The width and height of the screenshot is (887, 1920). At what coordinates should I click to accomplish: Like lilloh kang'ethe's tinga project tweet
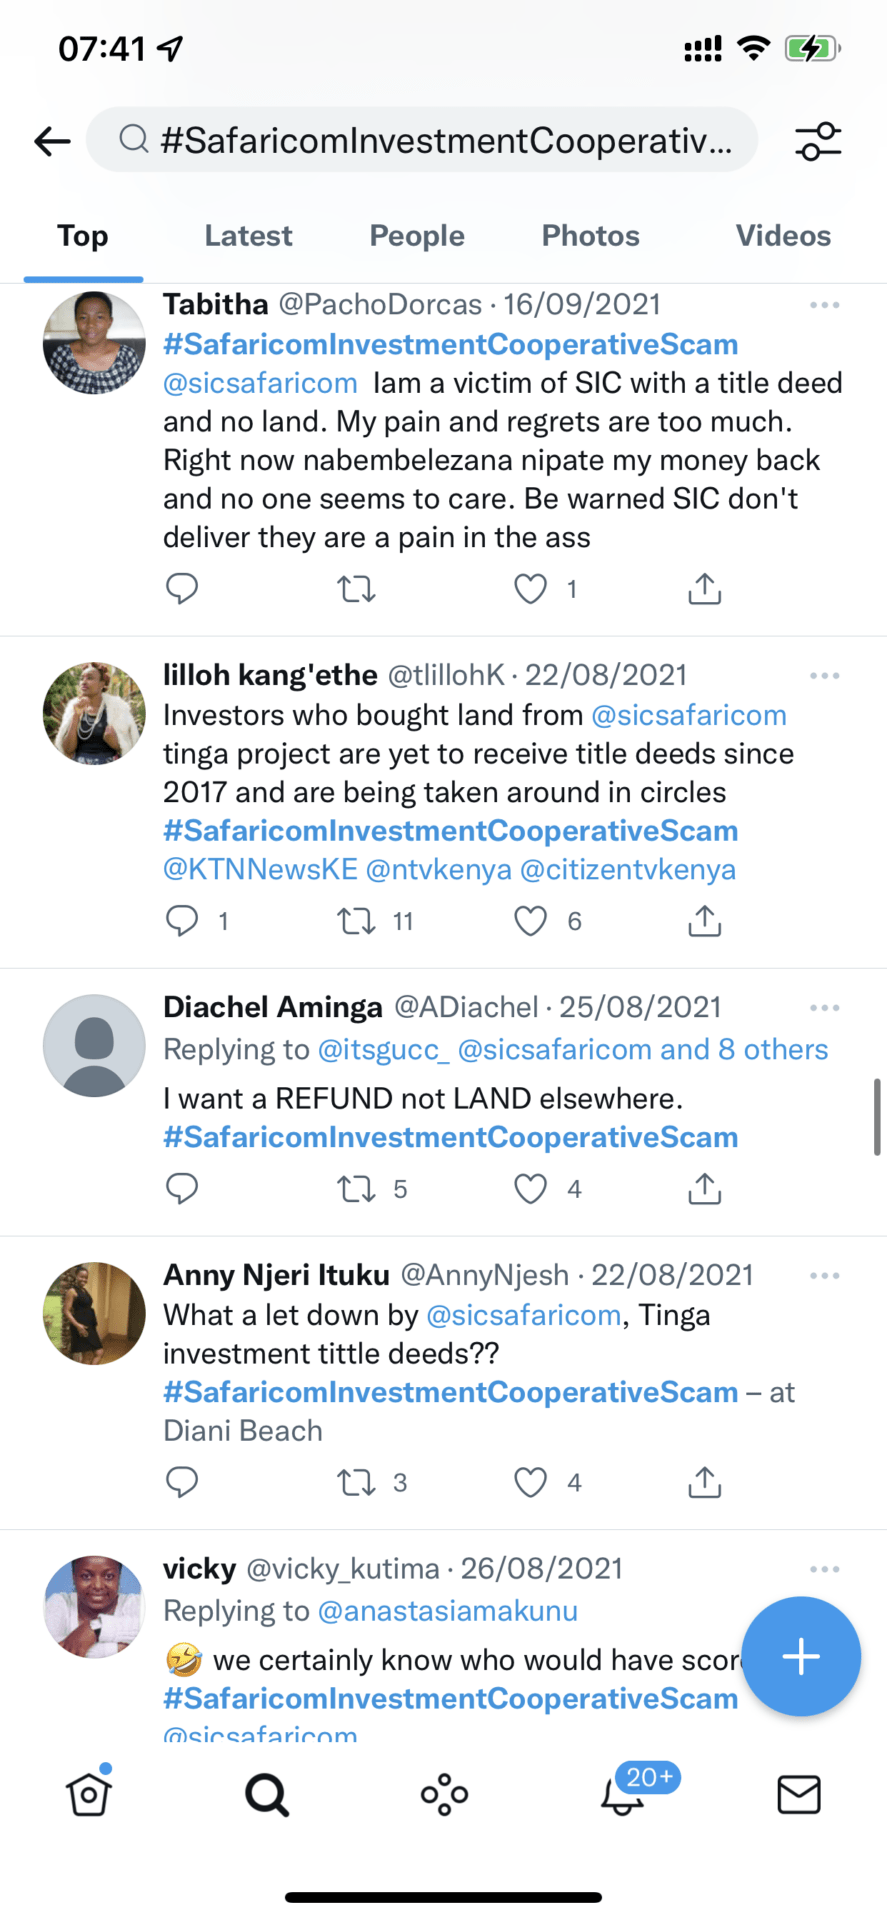(x=530, y=920)
